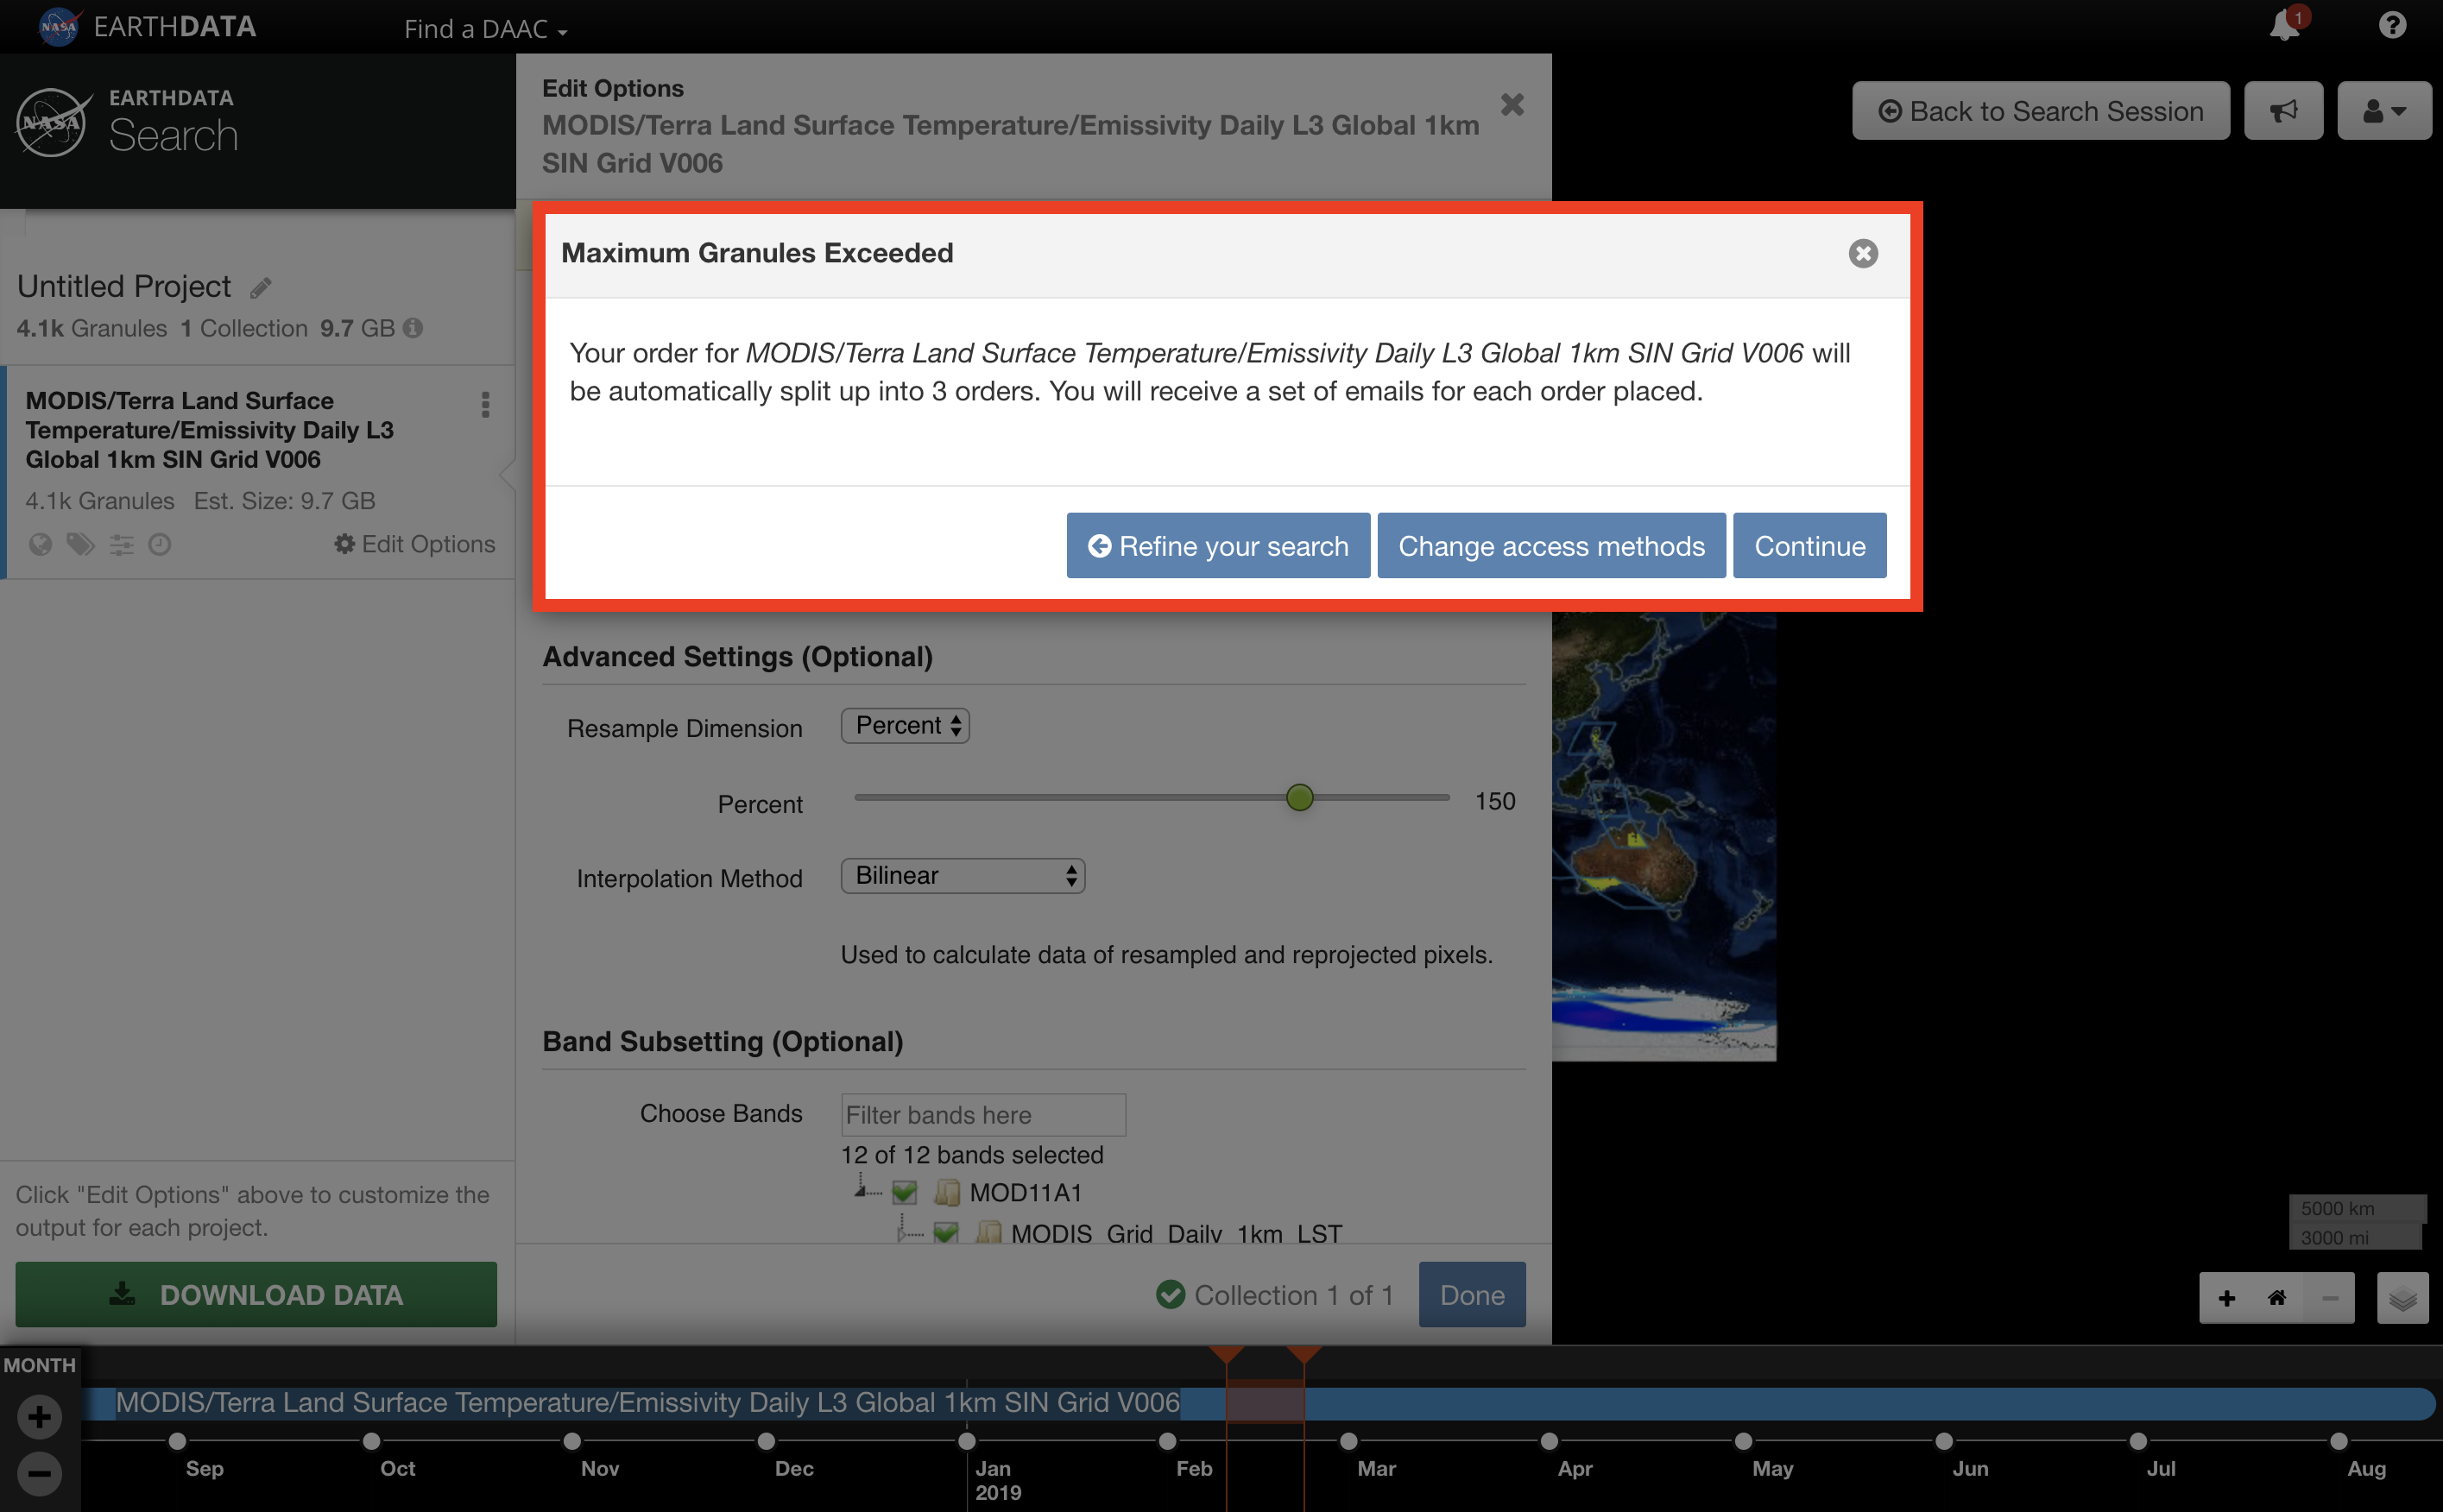
Task: Select the collection card title
Action: (209, 430)
